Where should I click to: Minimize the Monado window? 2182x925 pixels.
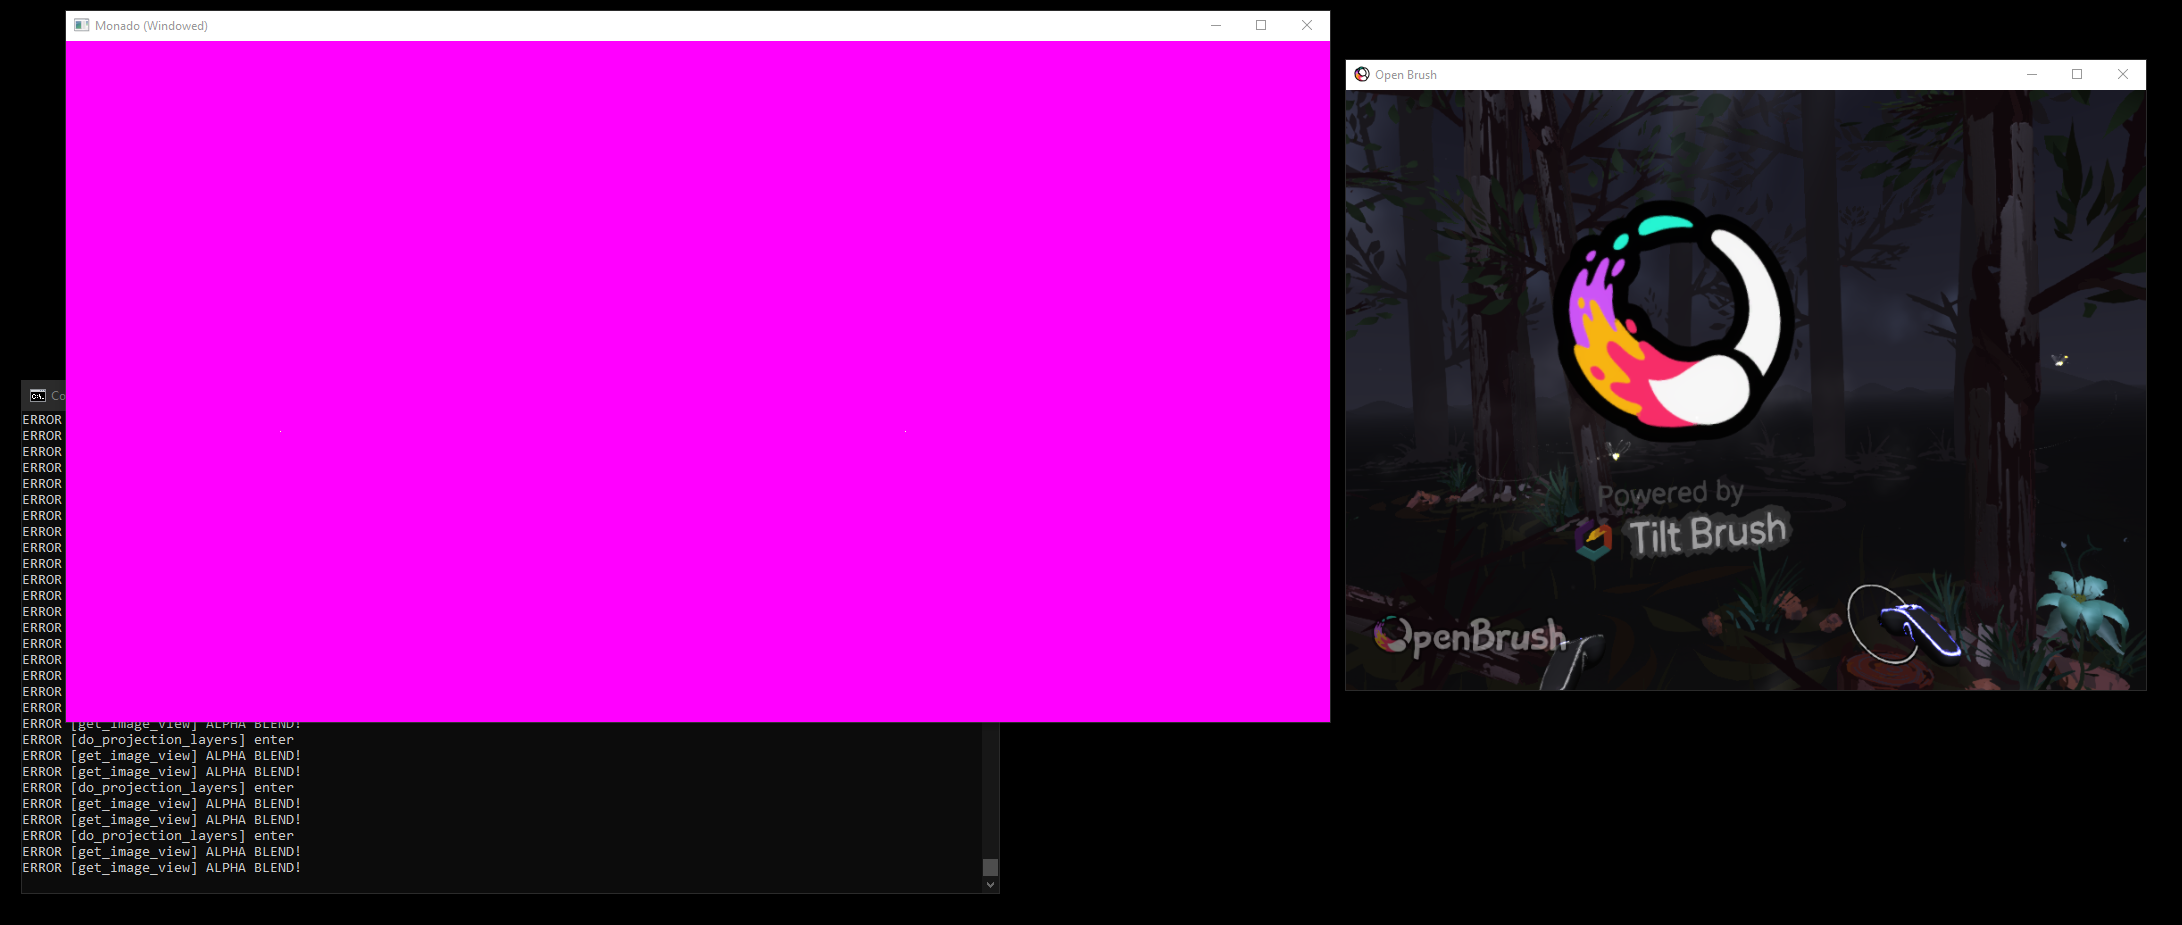[x=1215, y=25]
